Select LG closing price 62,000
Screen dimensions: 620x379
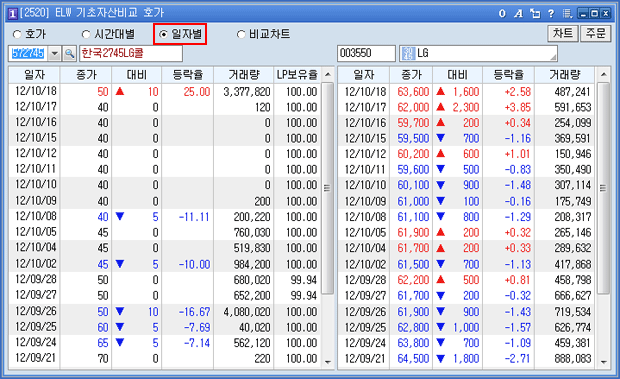(411, 107)
